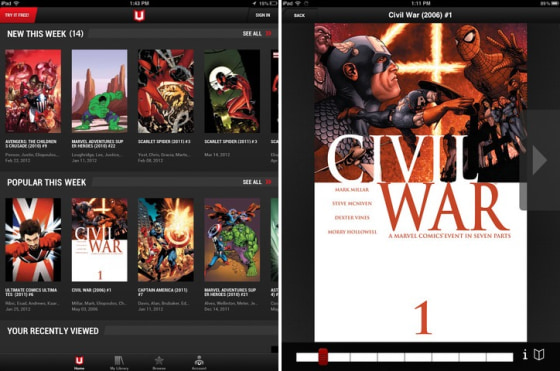The image size is (560, 371).
Task: Click the Dec 14, 2011 date text
Action: coord(217,309)
